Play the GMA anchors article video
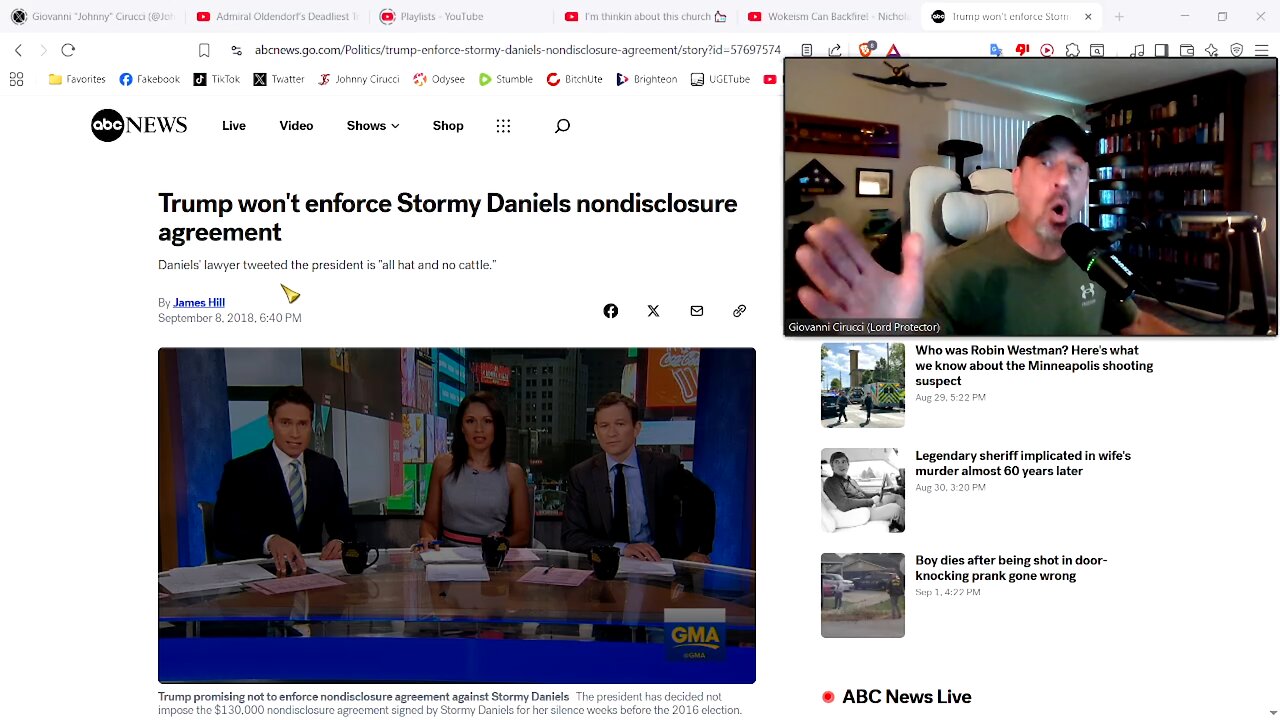The image size is (1280, 720). click(x=457, y=515)
